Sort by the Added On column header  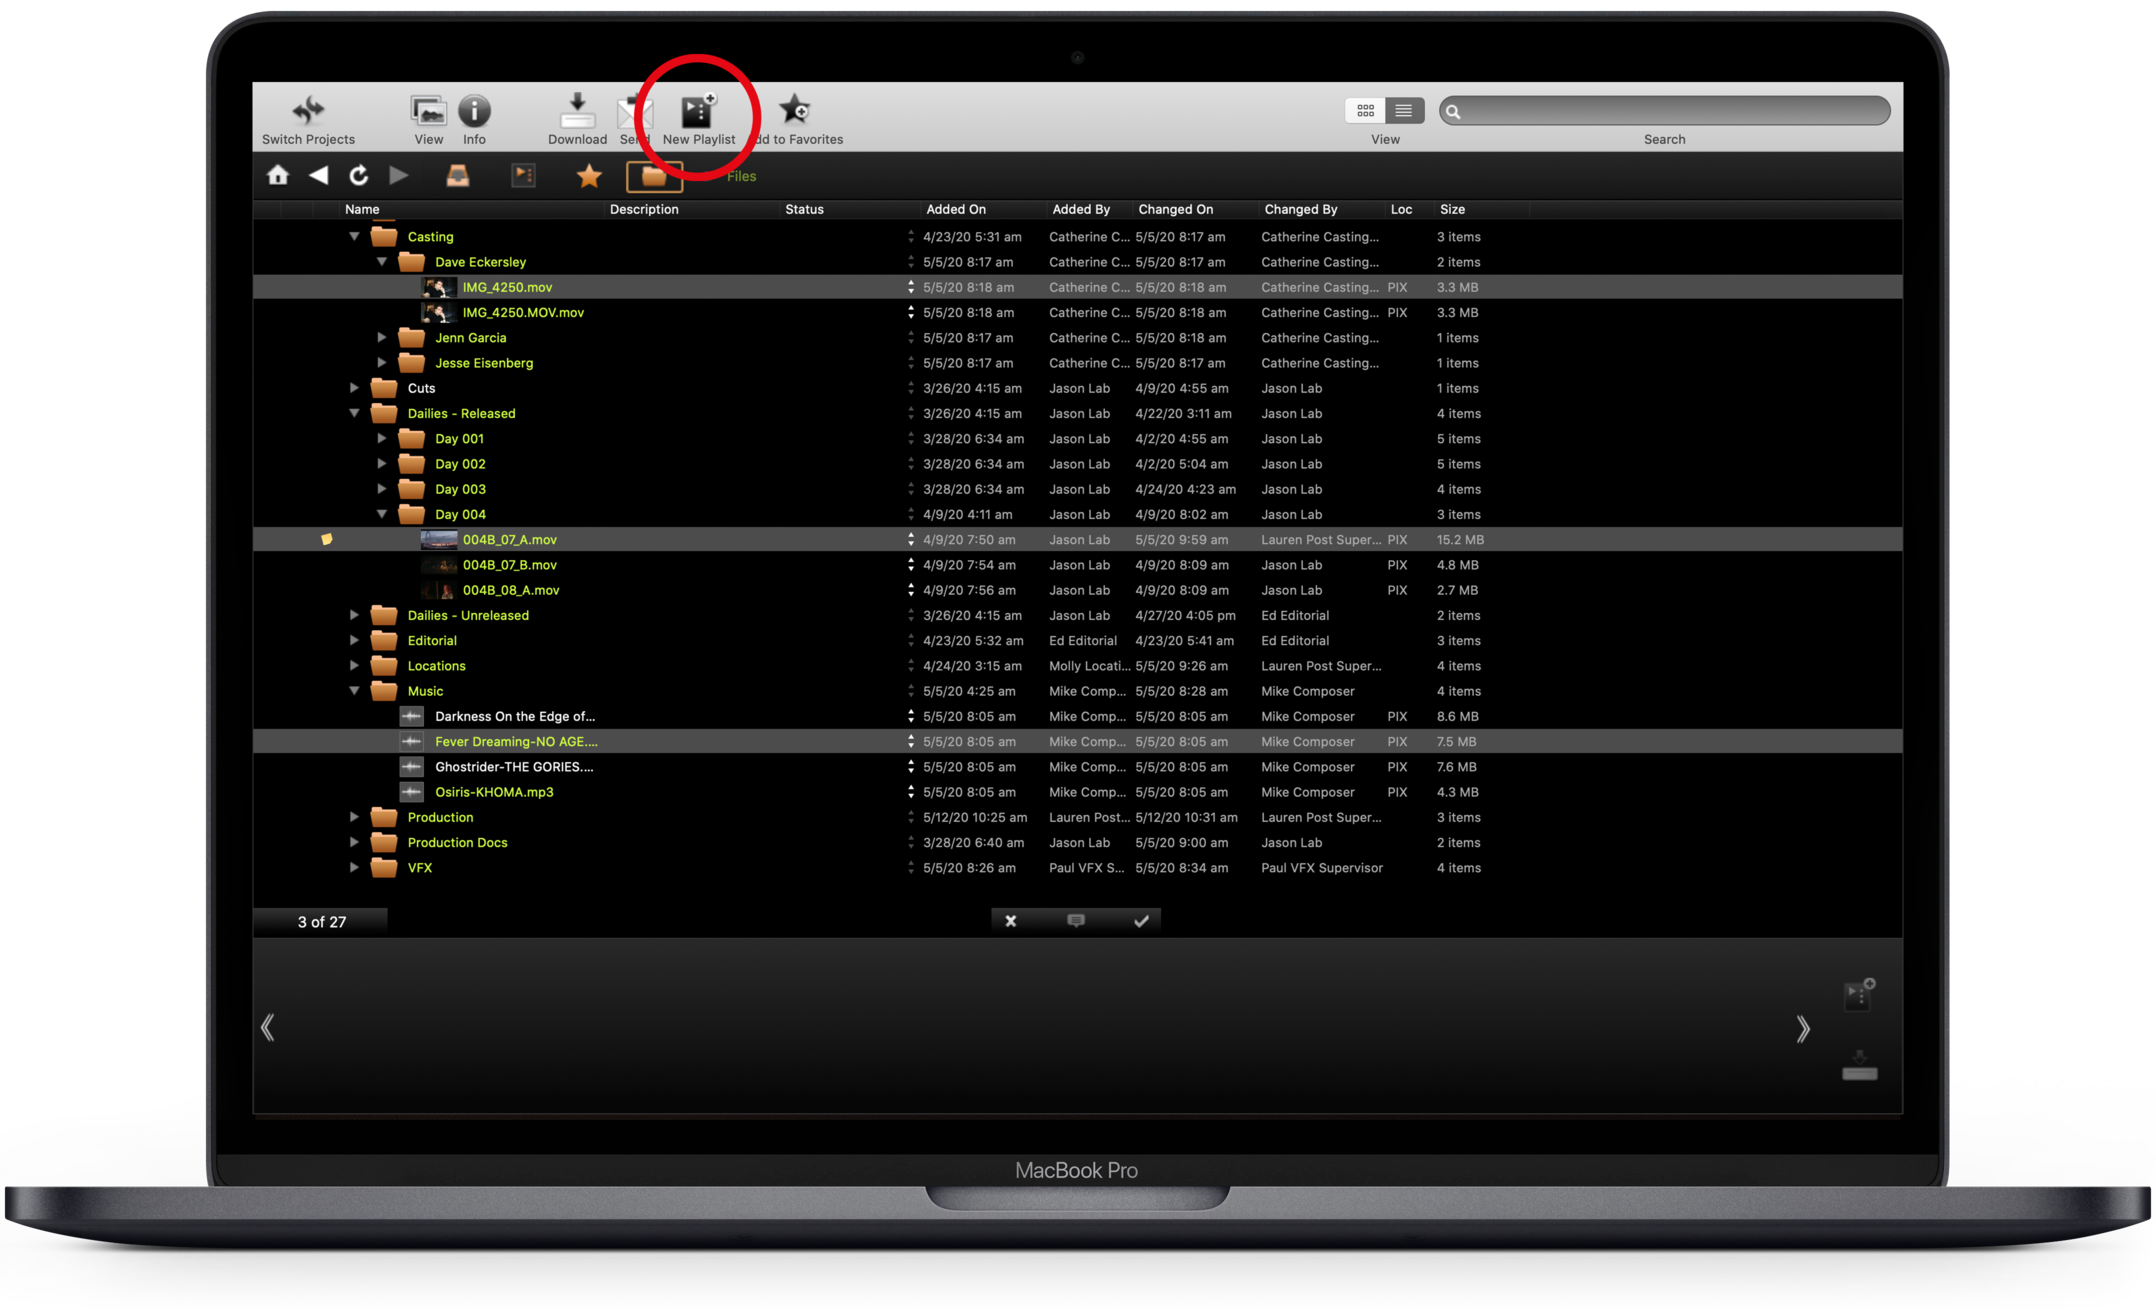click(955, 209)
